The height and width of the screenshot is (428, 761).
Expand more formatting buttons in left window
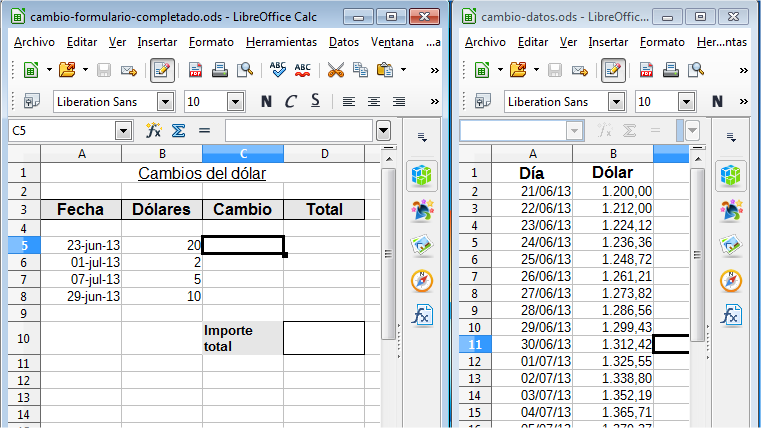434,102
